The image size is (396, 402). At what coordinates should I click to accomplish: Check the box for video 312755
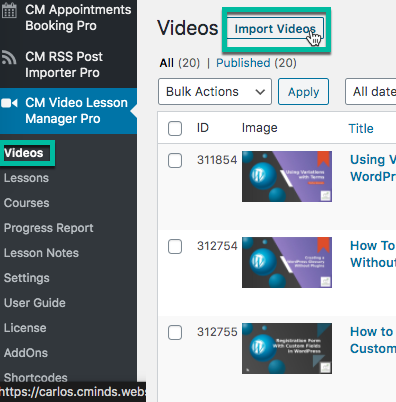pos(175,333)
